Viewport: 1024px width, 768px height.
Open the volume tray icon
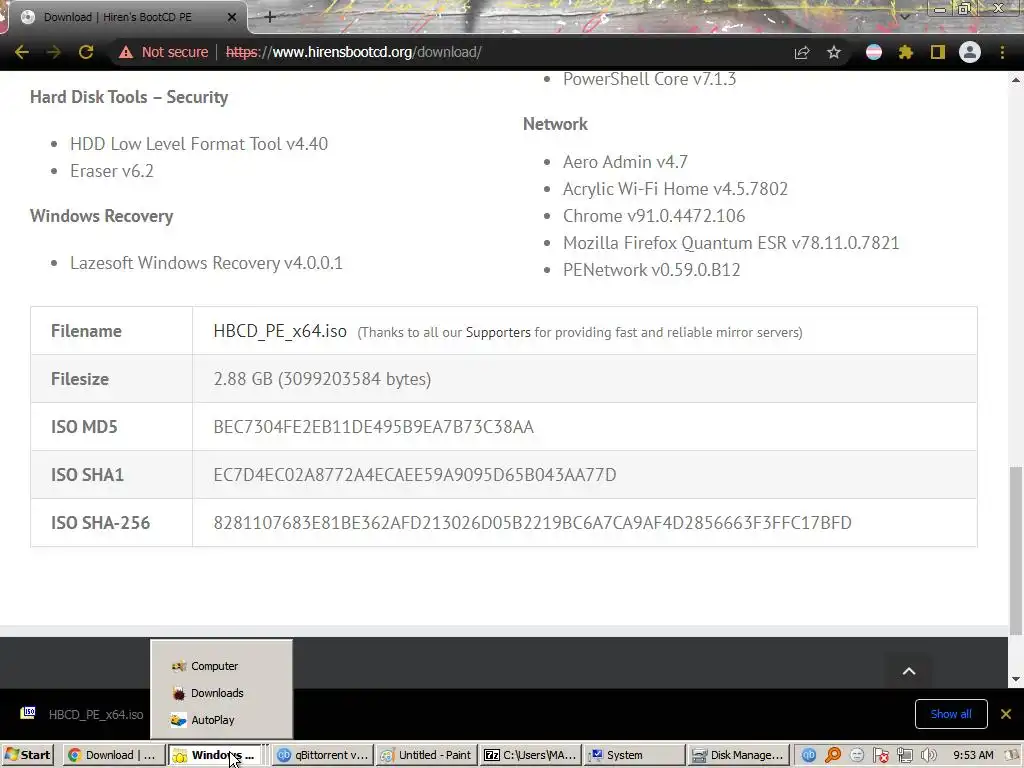[928, 755]
